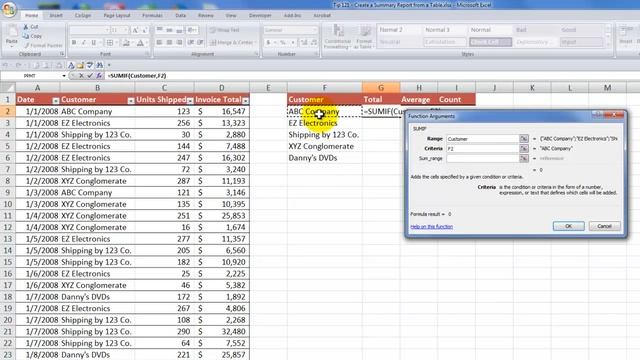Click the Increase Font Size icon
This screenshot has height=360, width=640.
pyautogui.click(x=135, y=30)
